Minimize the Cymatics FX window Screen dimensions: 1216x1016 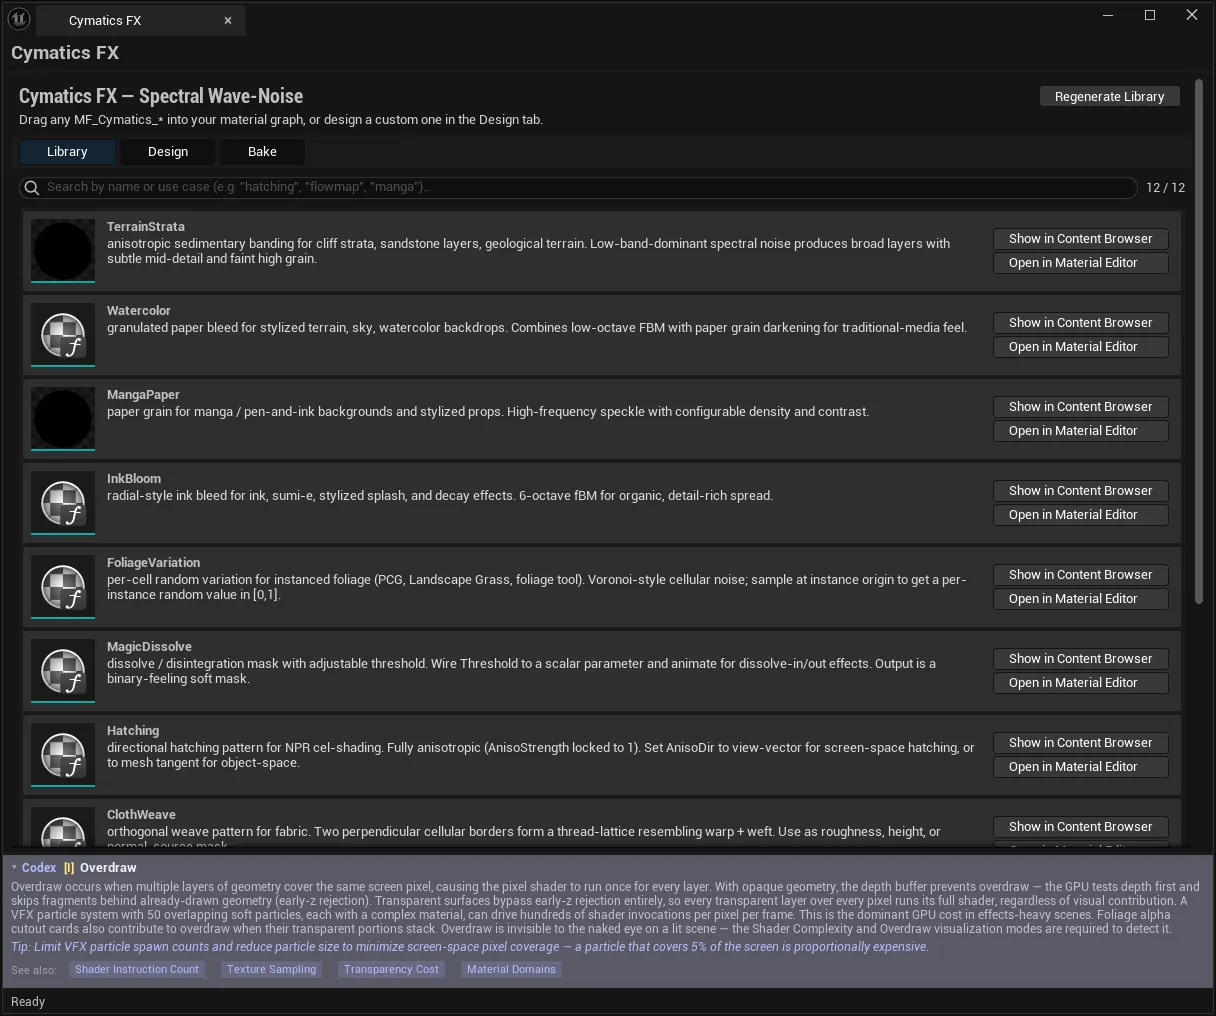click(x=1108, y=15)
